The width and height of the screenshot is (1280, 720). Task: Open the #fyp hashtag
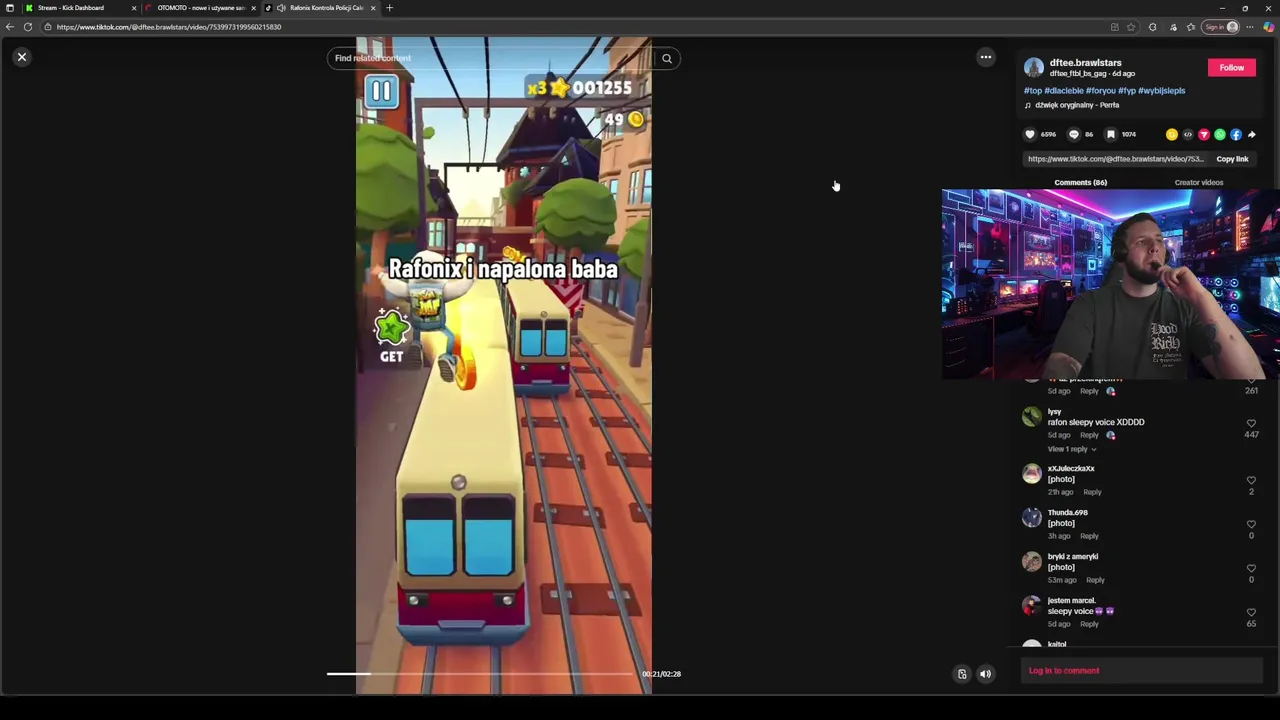tap(1127, 91)
